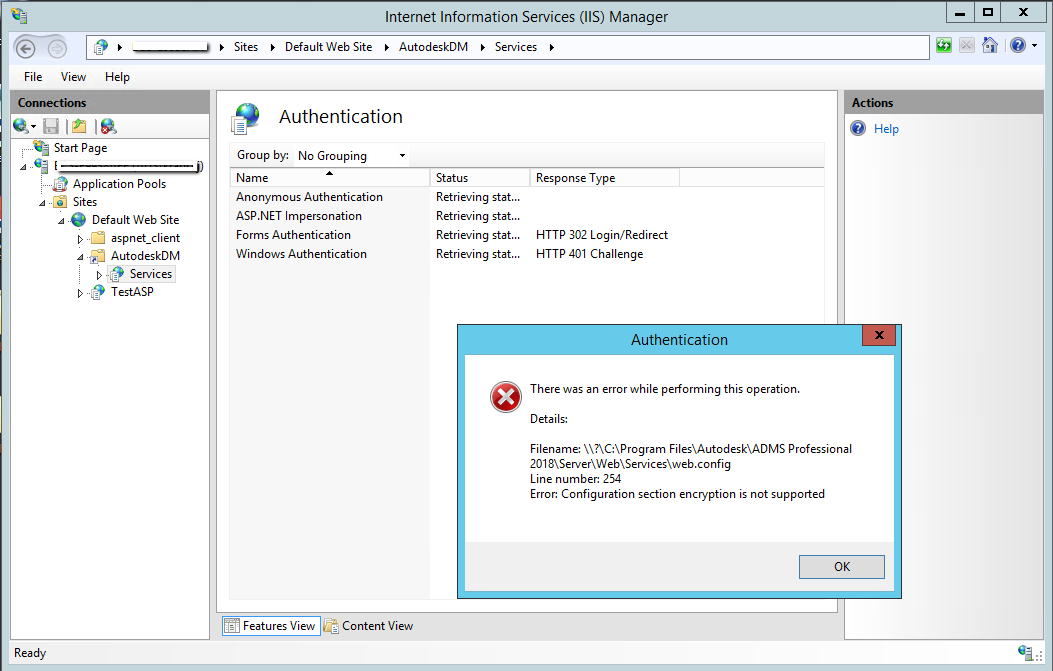Open the View menu
Screen dimensions: 1053x671
(73, 77)
